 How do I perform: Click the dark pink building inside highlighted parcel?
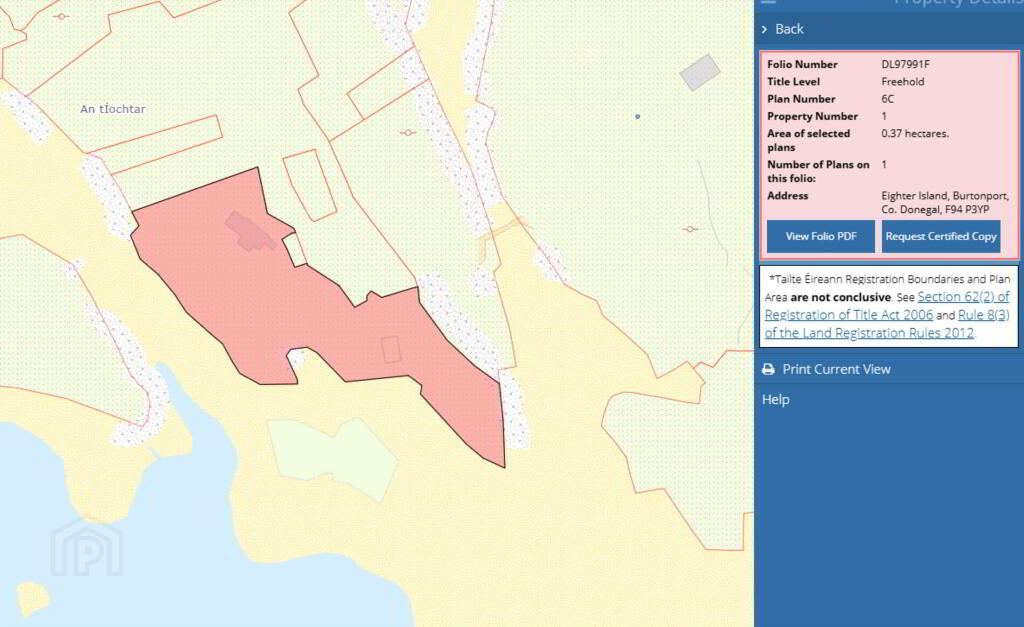[x=249, y=231]
